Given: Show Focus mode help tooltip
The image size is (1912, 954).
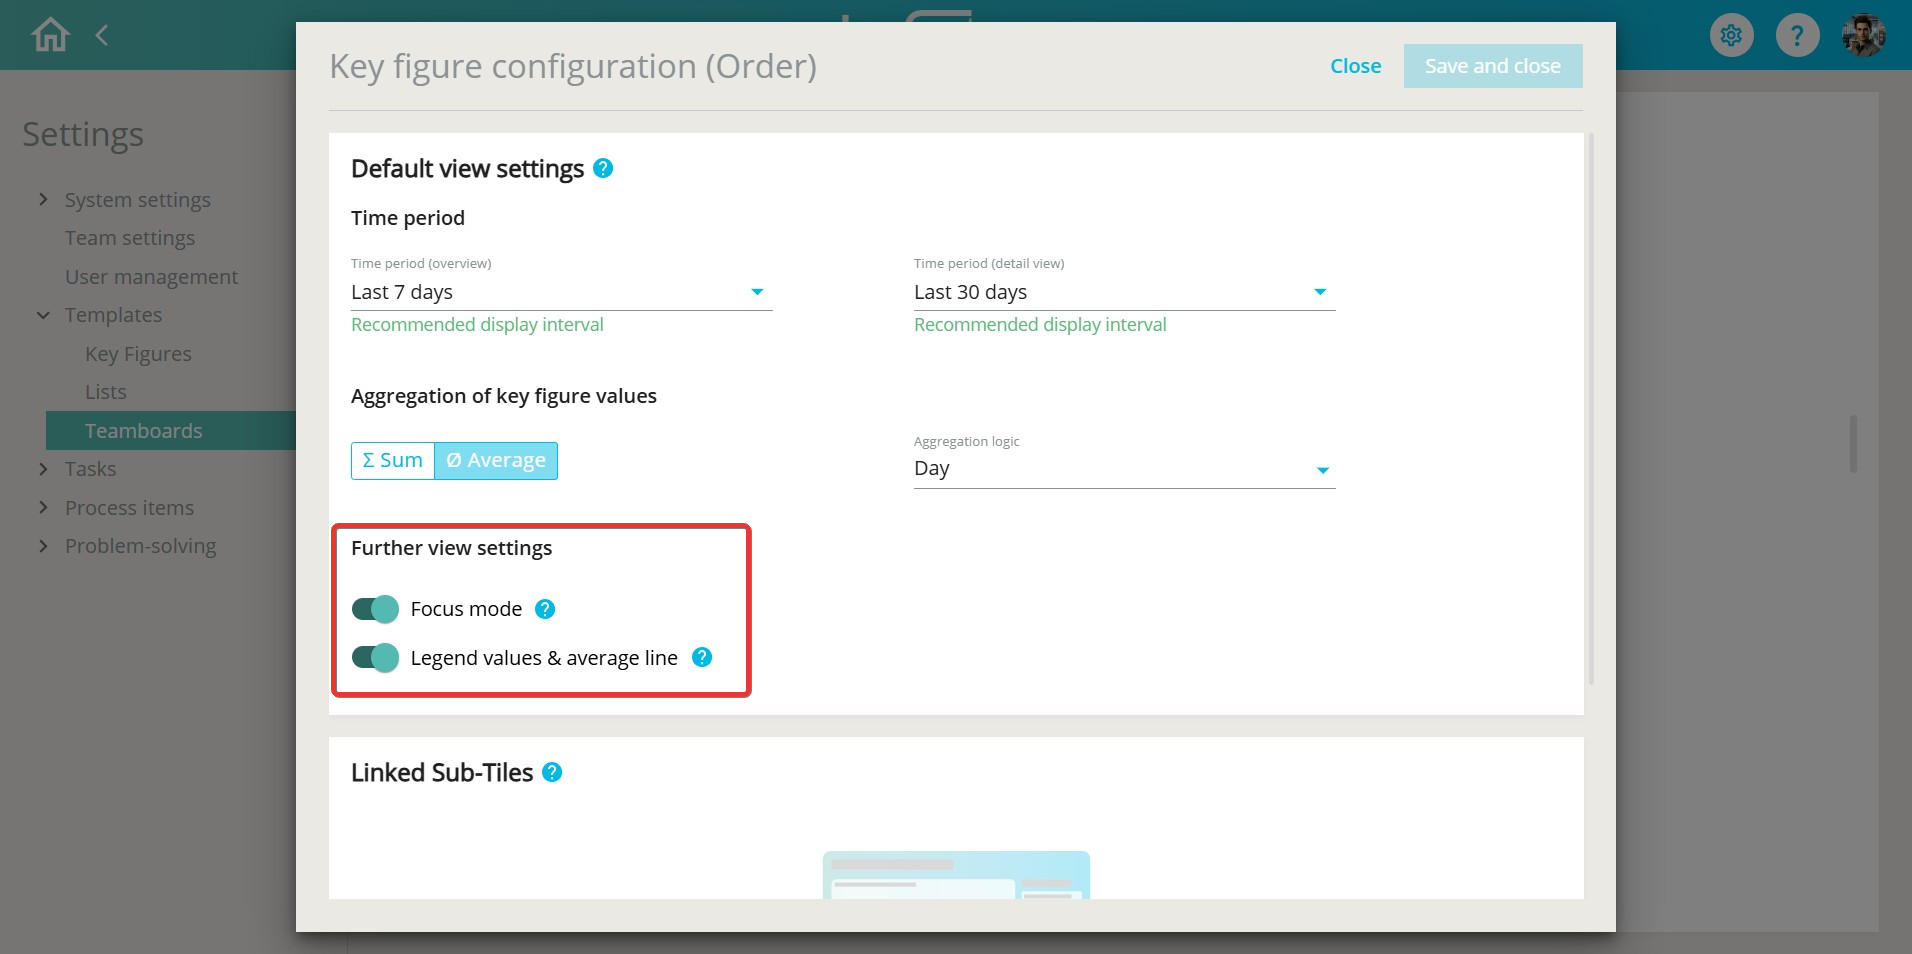Looking at the screenshot, I should pyautogui.click(x=545, y=609).
